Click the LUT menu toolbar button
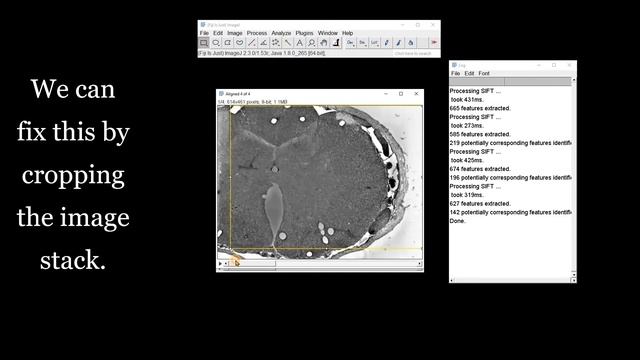Image resolution: width=640 pixels, height=360 pixels. coord(374,43)
